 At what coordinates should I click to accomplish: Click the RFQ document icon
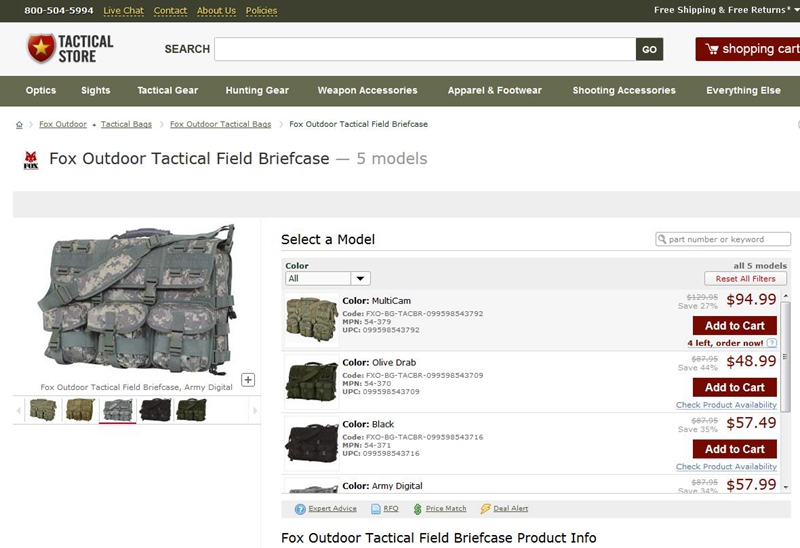coord(376,509)
